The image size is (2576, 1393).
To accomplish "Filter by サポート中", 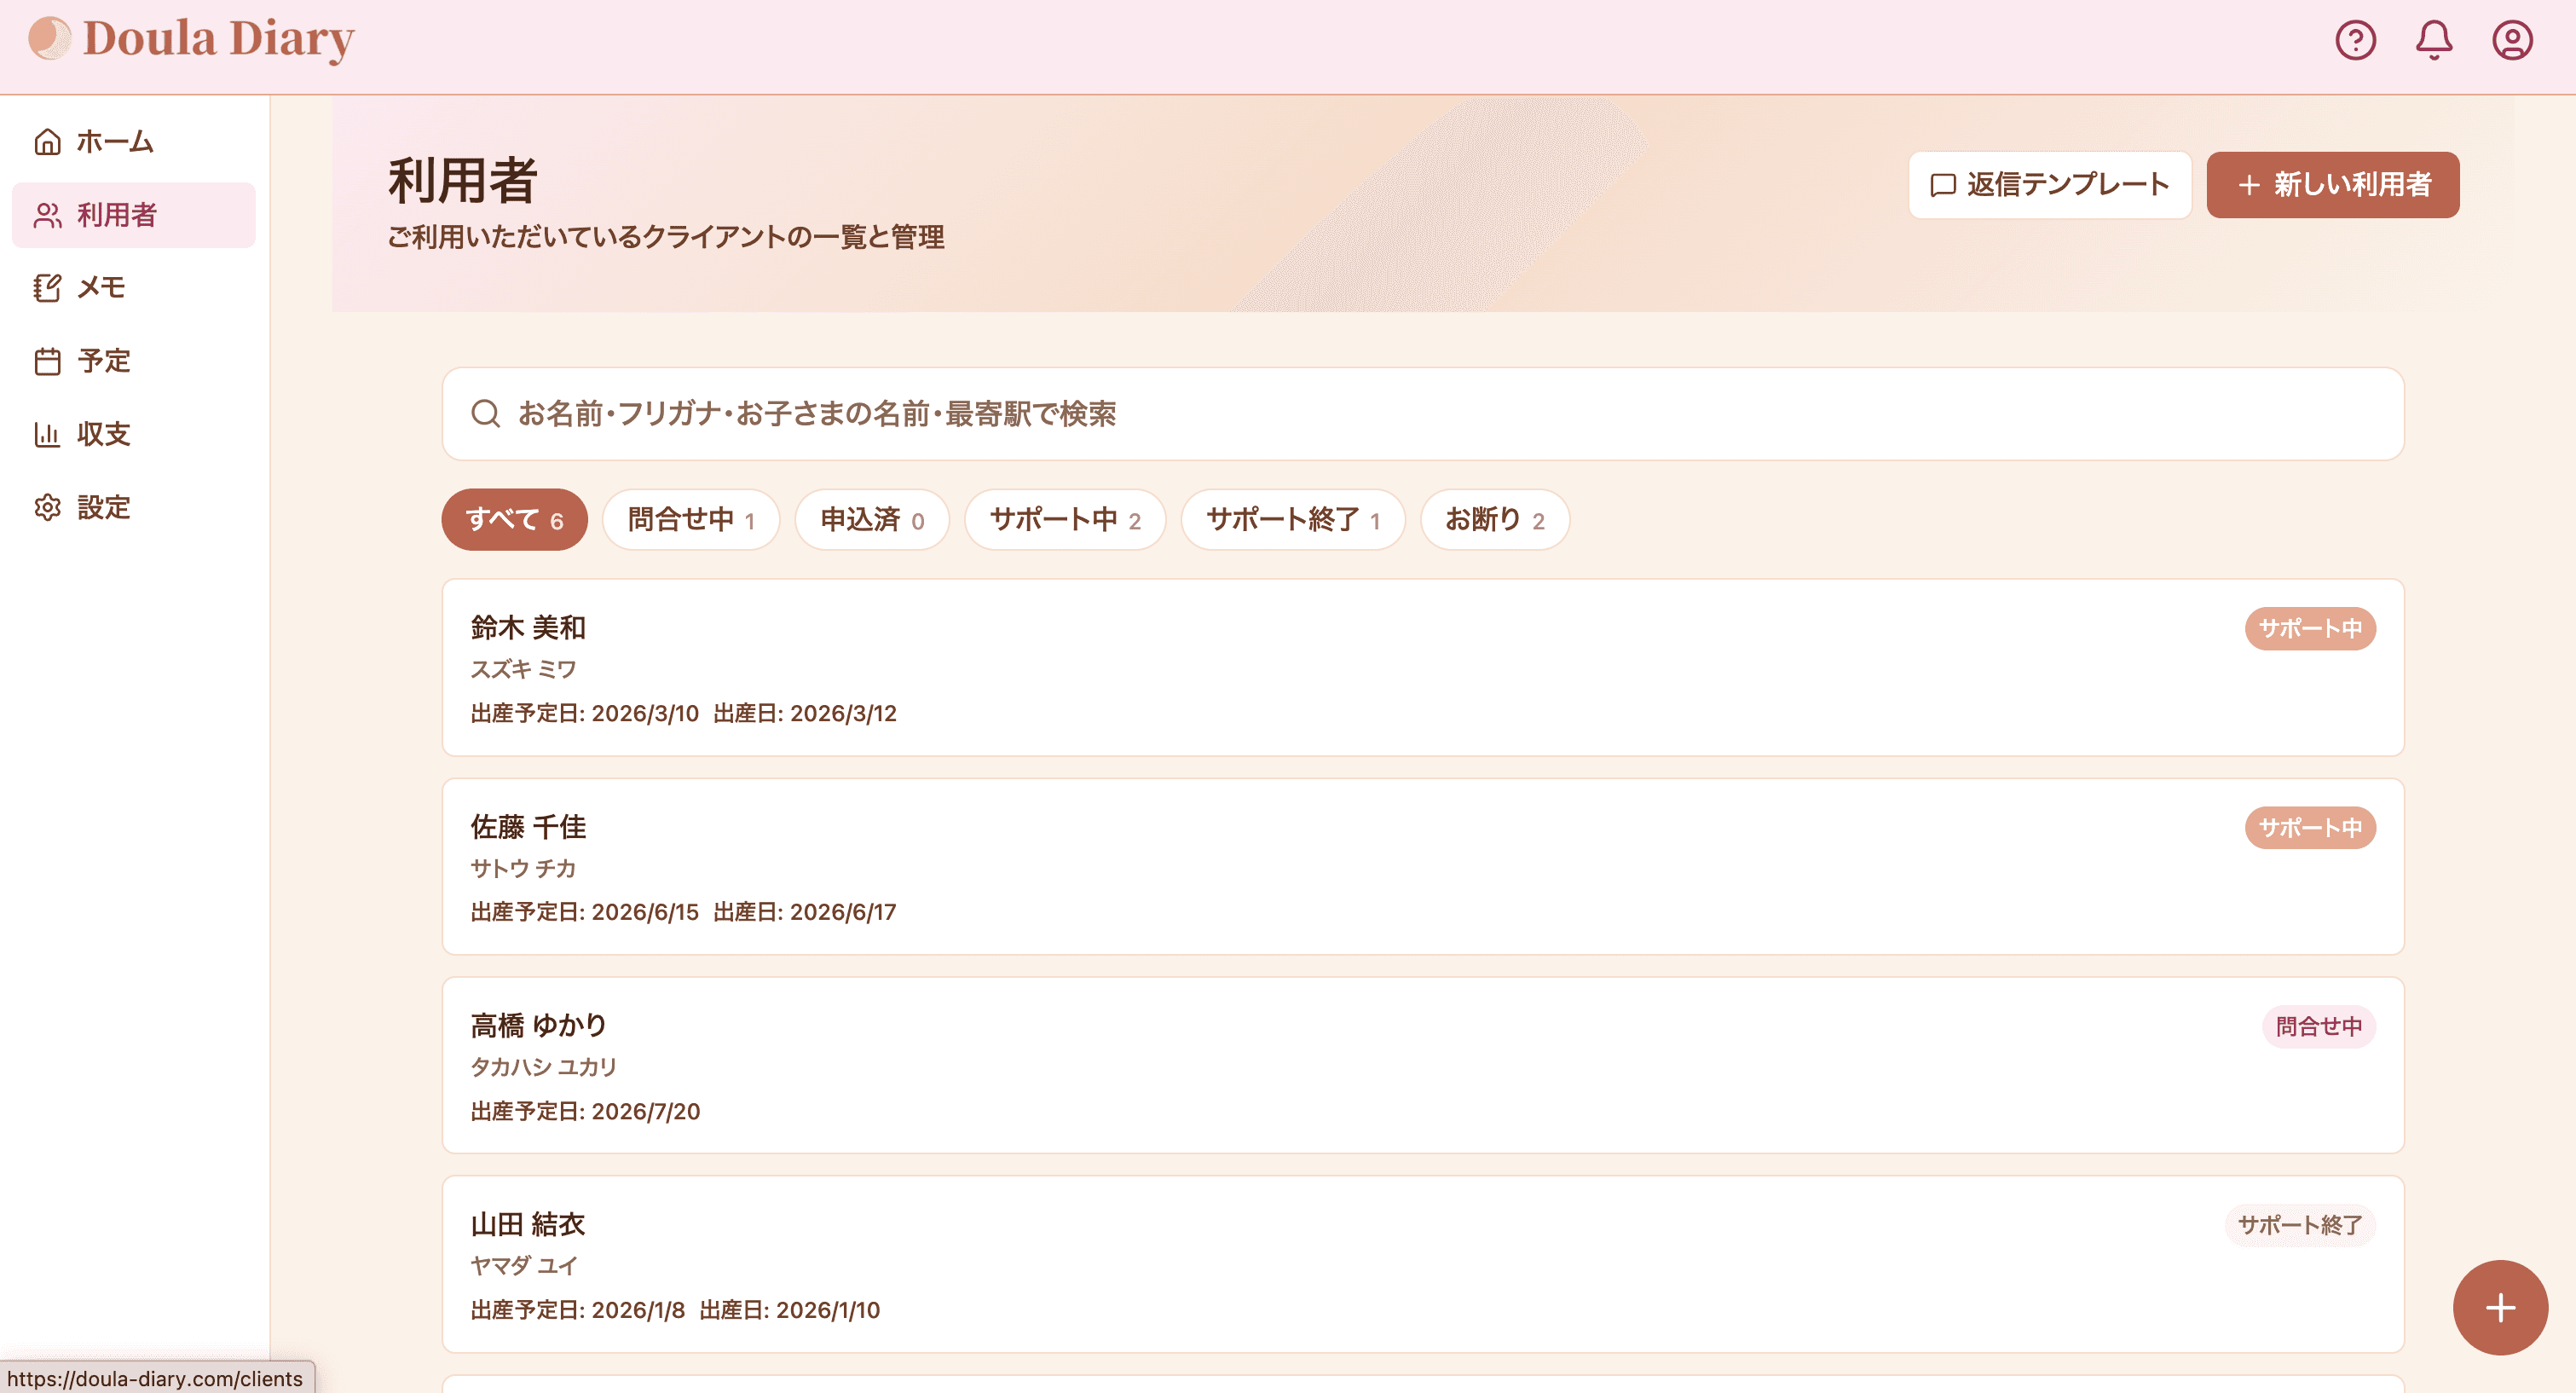I will 1065,519.
